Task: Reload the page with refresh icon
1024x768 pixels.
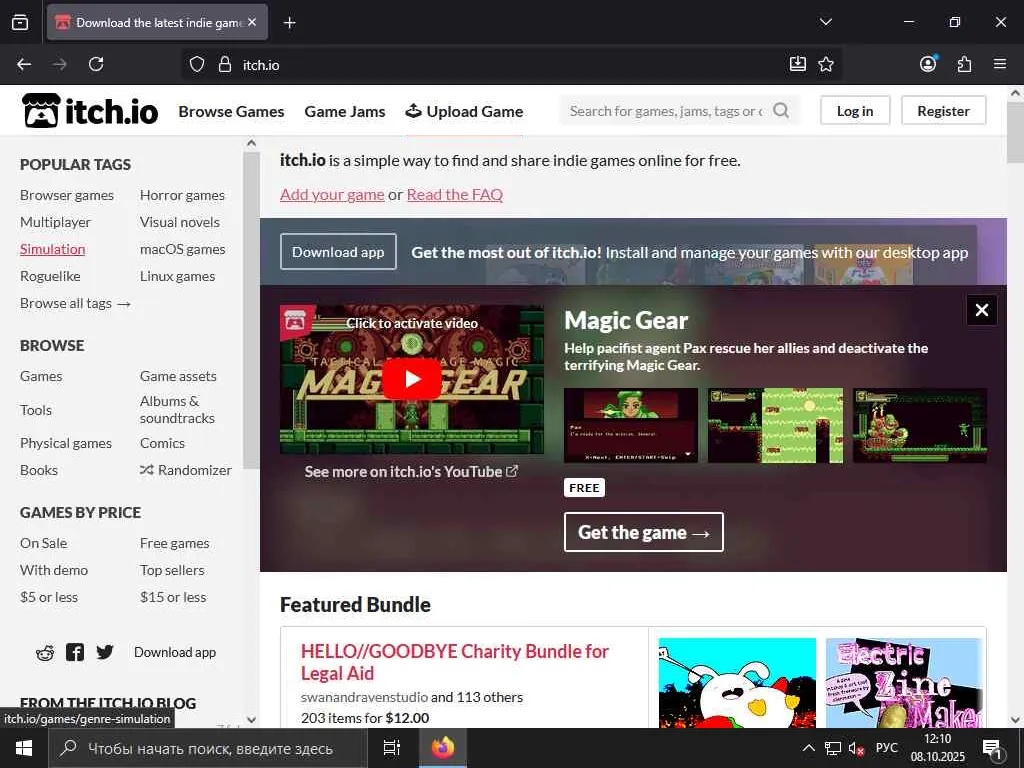Action: (x=96, y=64)
